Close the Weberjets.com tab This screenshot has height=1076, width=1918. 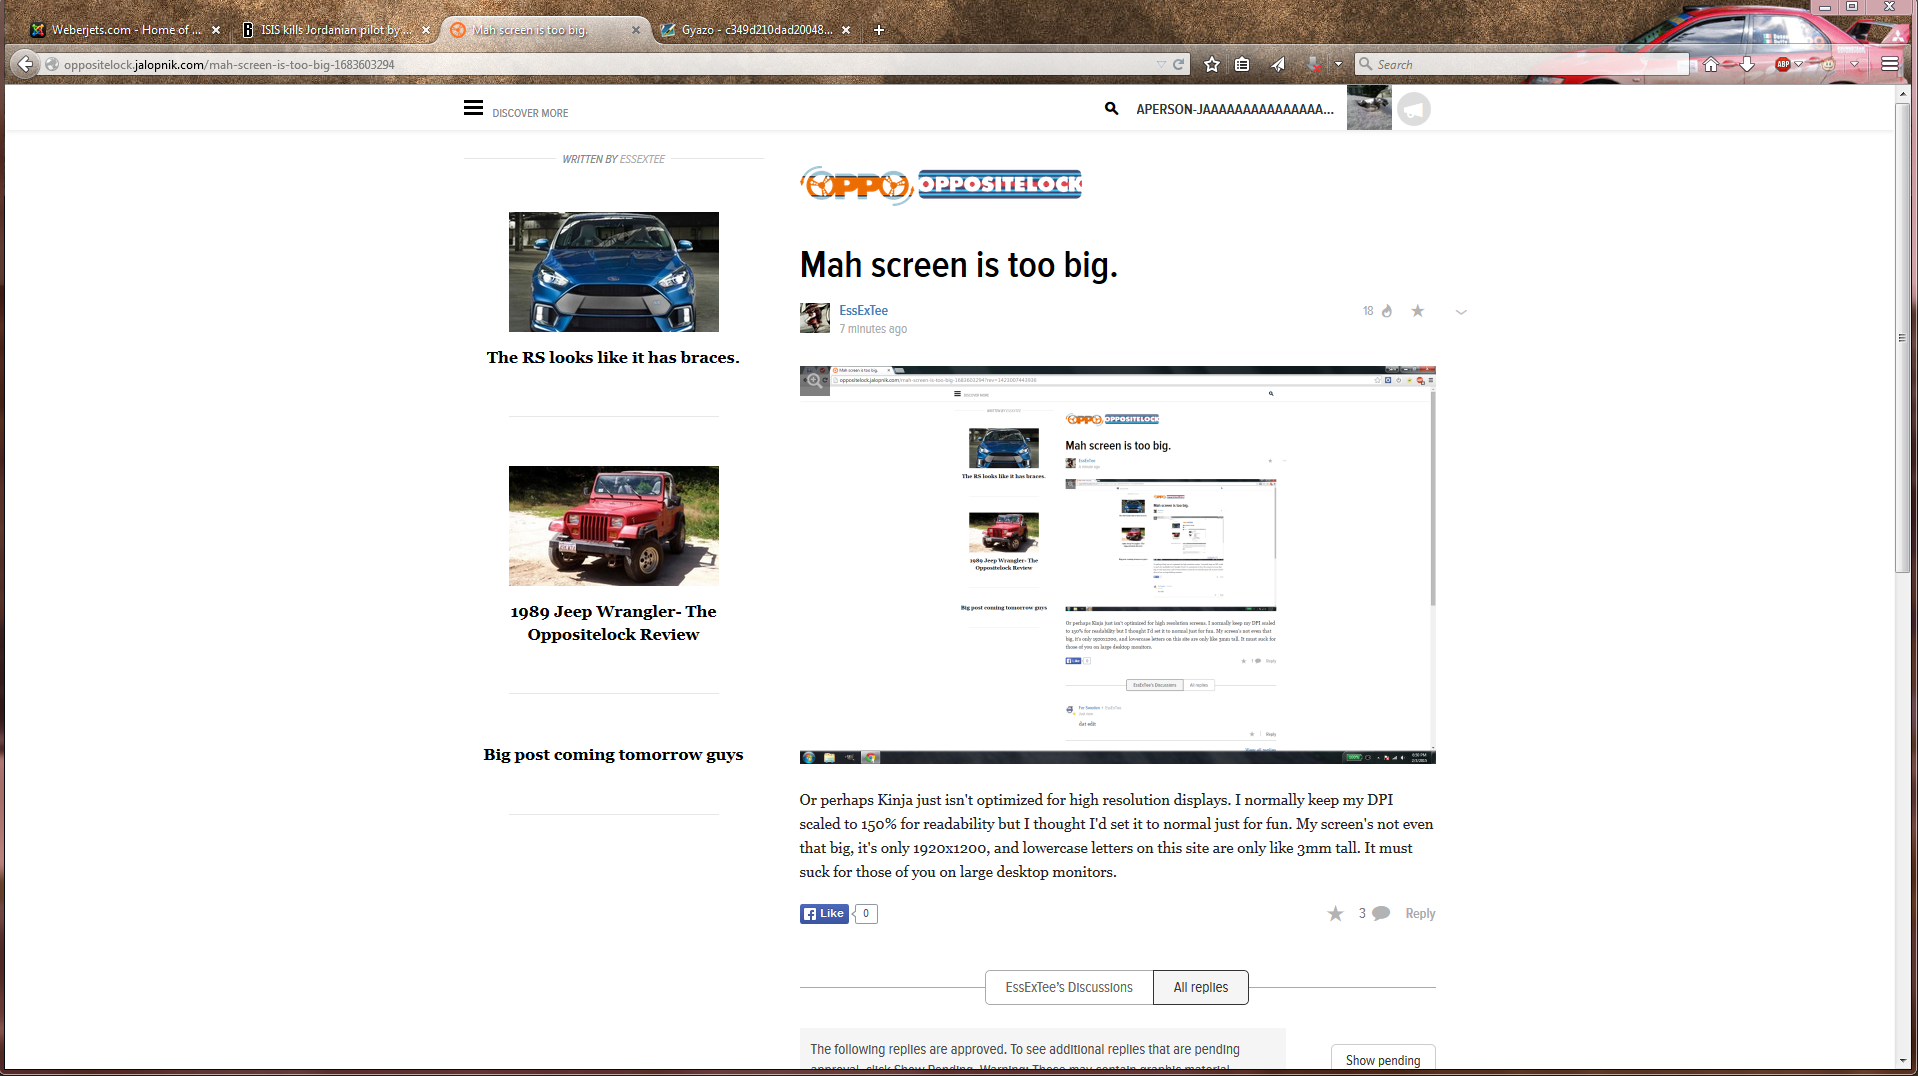(215, 30)
